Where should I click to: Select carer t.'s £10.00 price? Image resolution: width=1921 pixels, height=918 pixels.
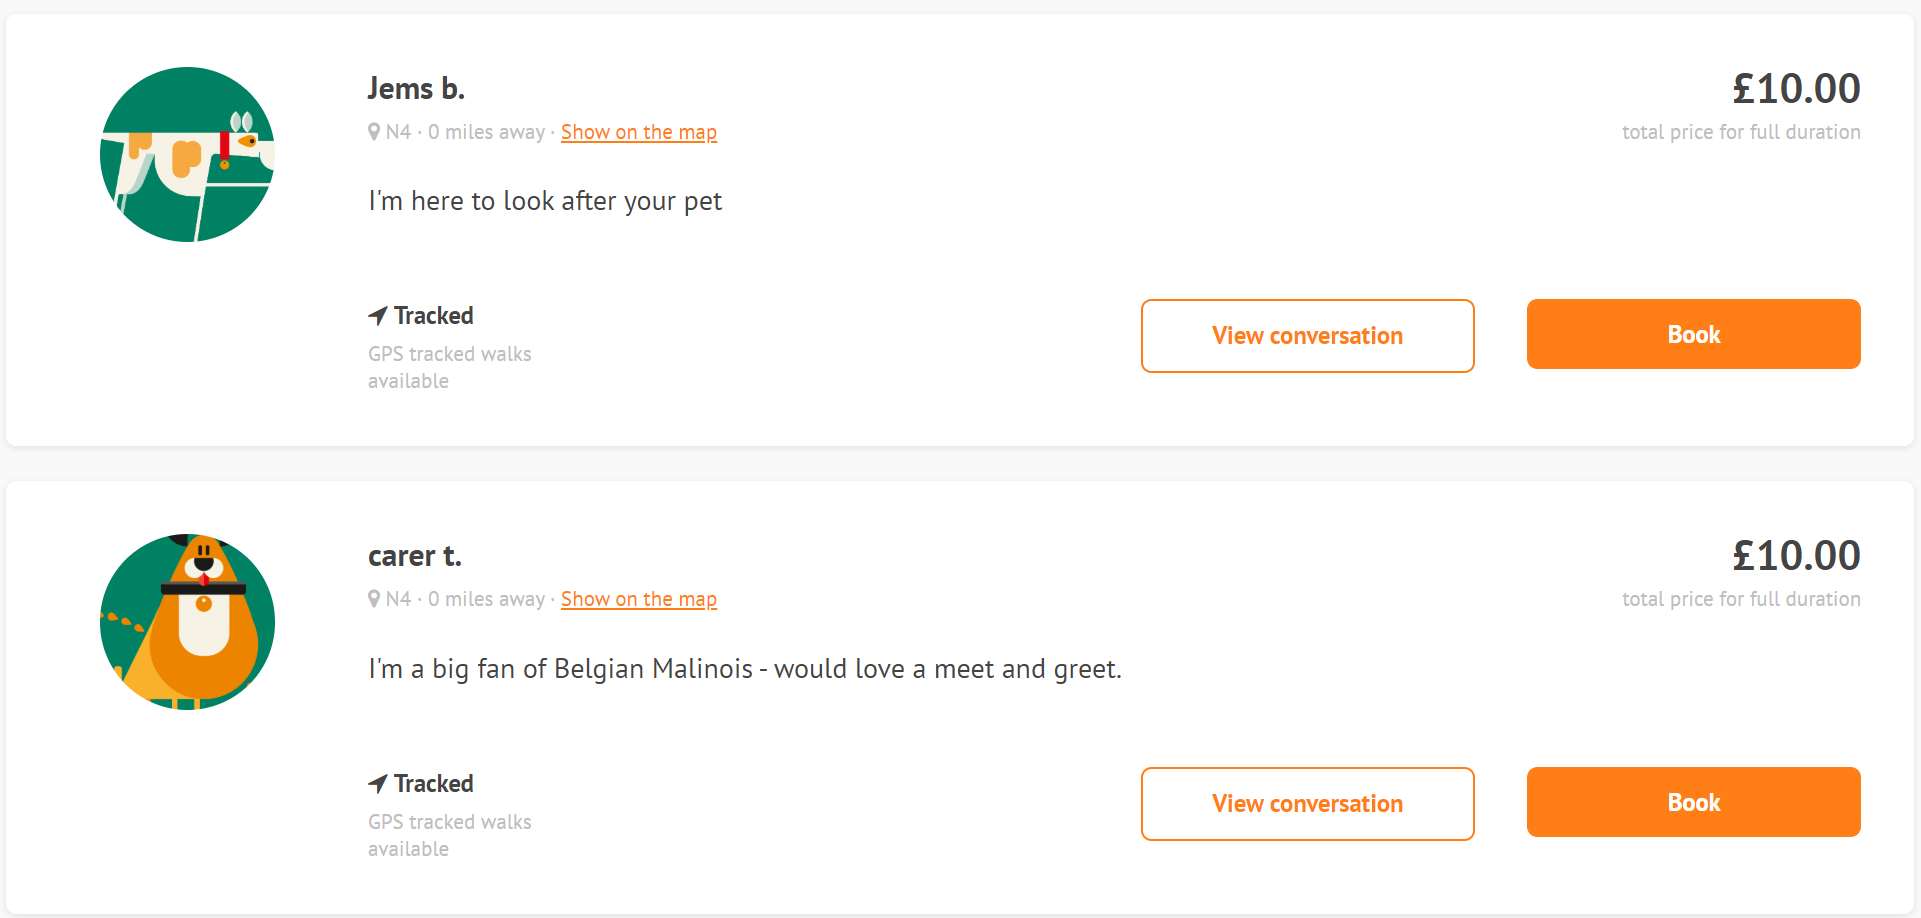[x=1796, y=556]
